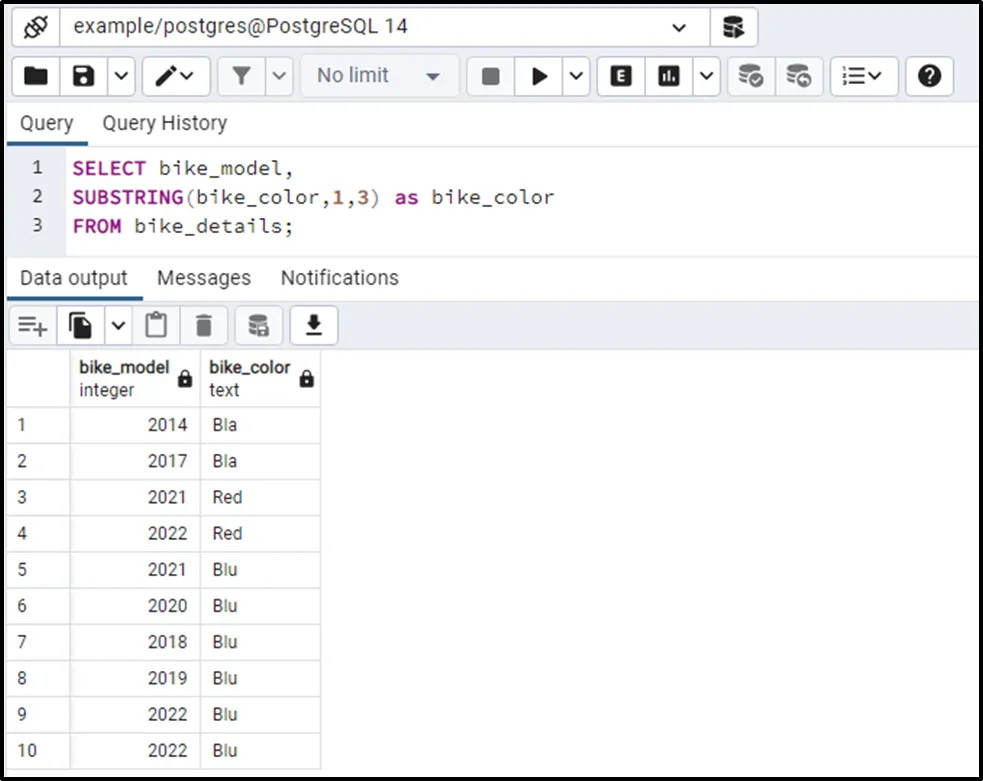The image size is (983, 781).
Task: Save the query file
Action: pos(84,76)
